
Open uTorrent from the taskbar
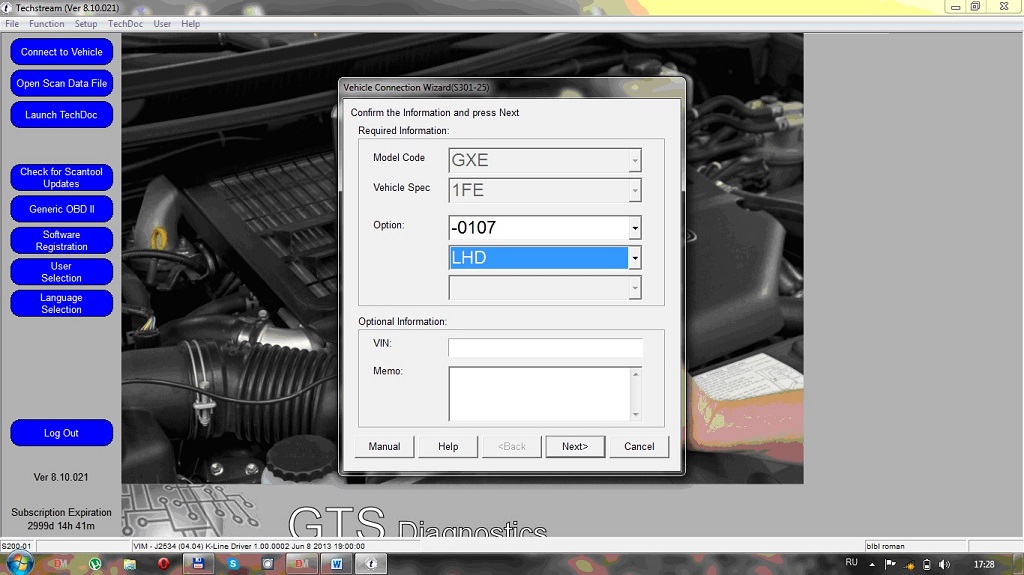[x=95, y=563]
